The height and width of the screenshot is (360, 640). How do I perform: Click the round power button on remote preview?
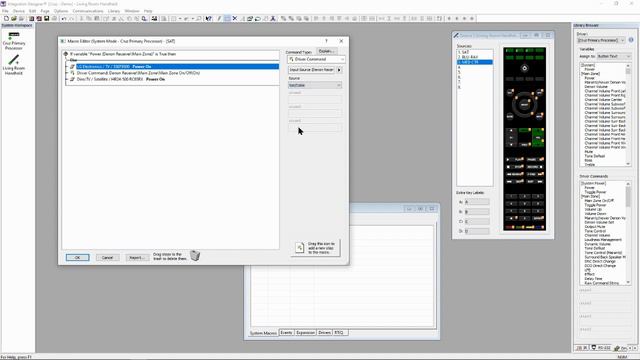click(524, 68)
